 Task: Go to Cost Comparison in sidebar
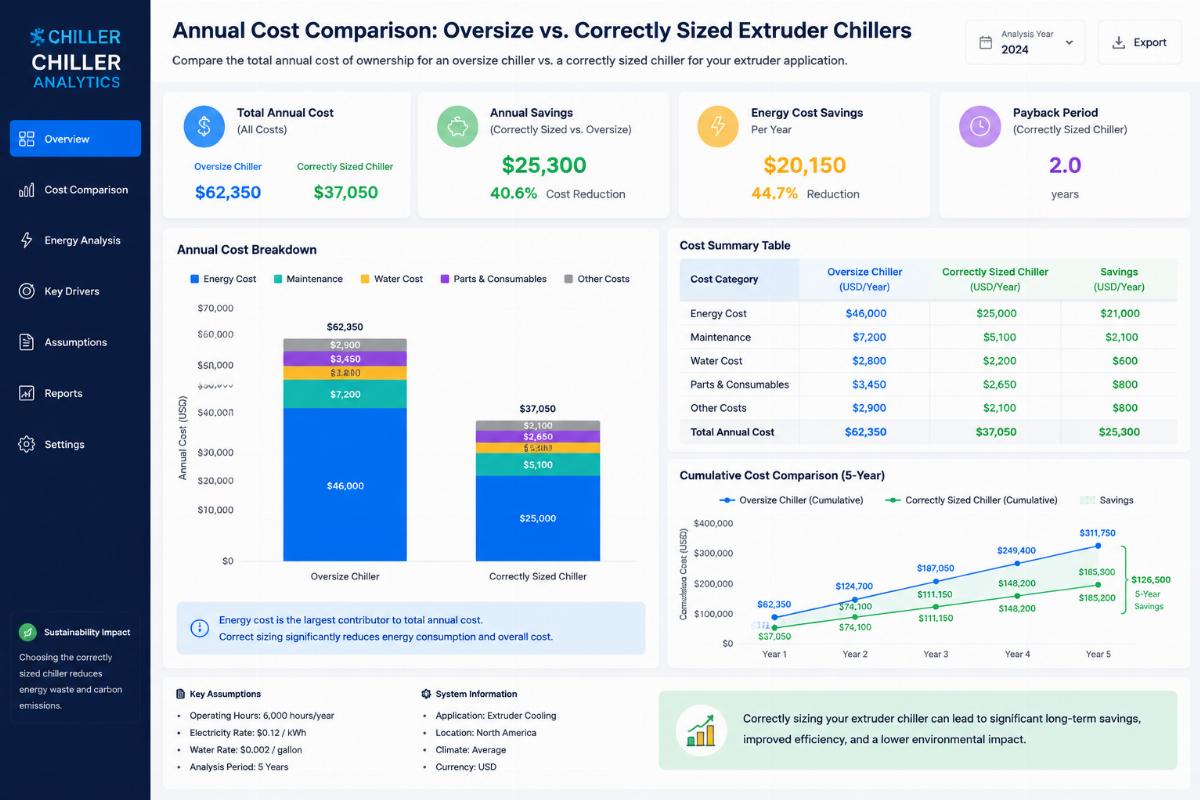(x=75, y=190)
